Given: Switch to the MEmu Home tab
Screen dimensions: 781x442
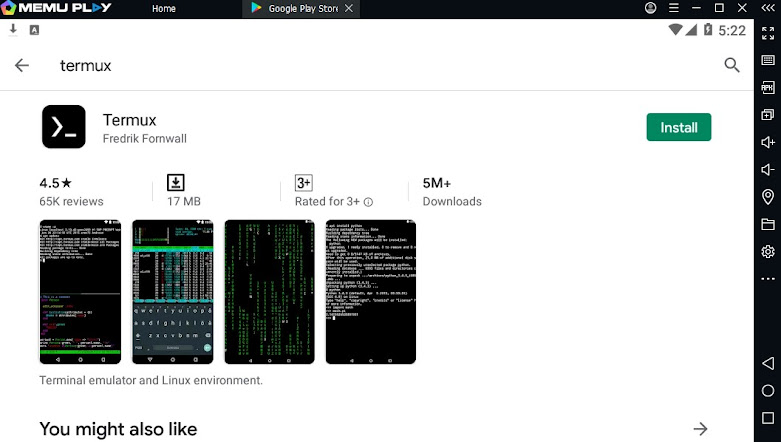Looking at the screenshot, I should (x=163, y=8).
